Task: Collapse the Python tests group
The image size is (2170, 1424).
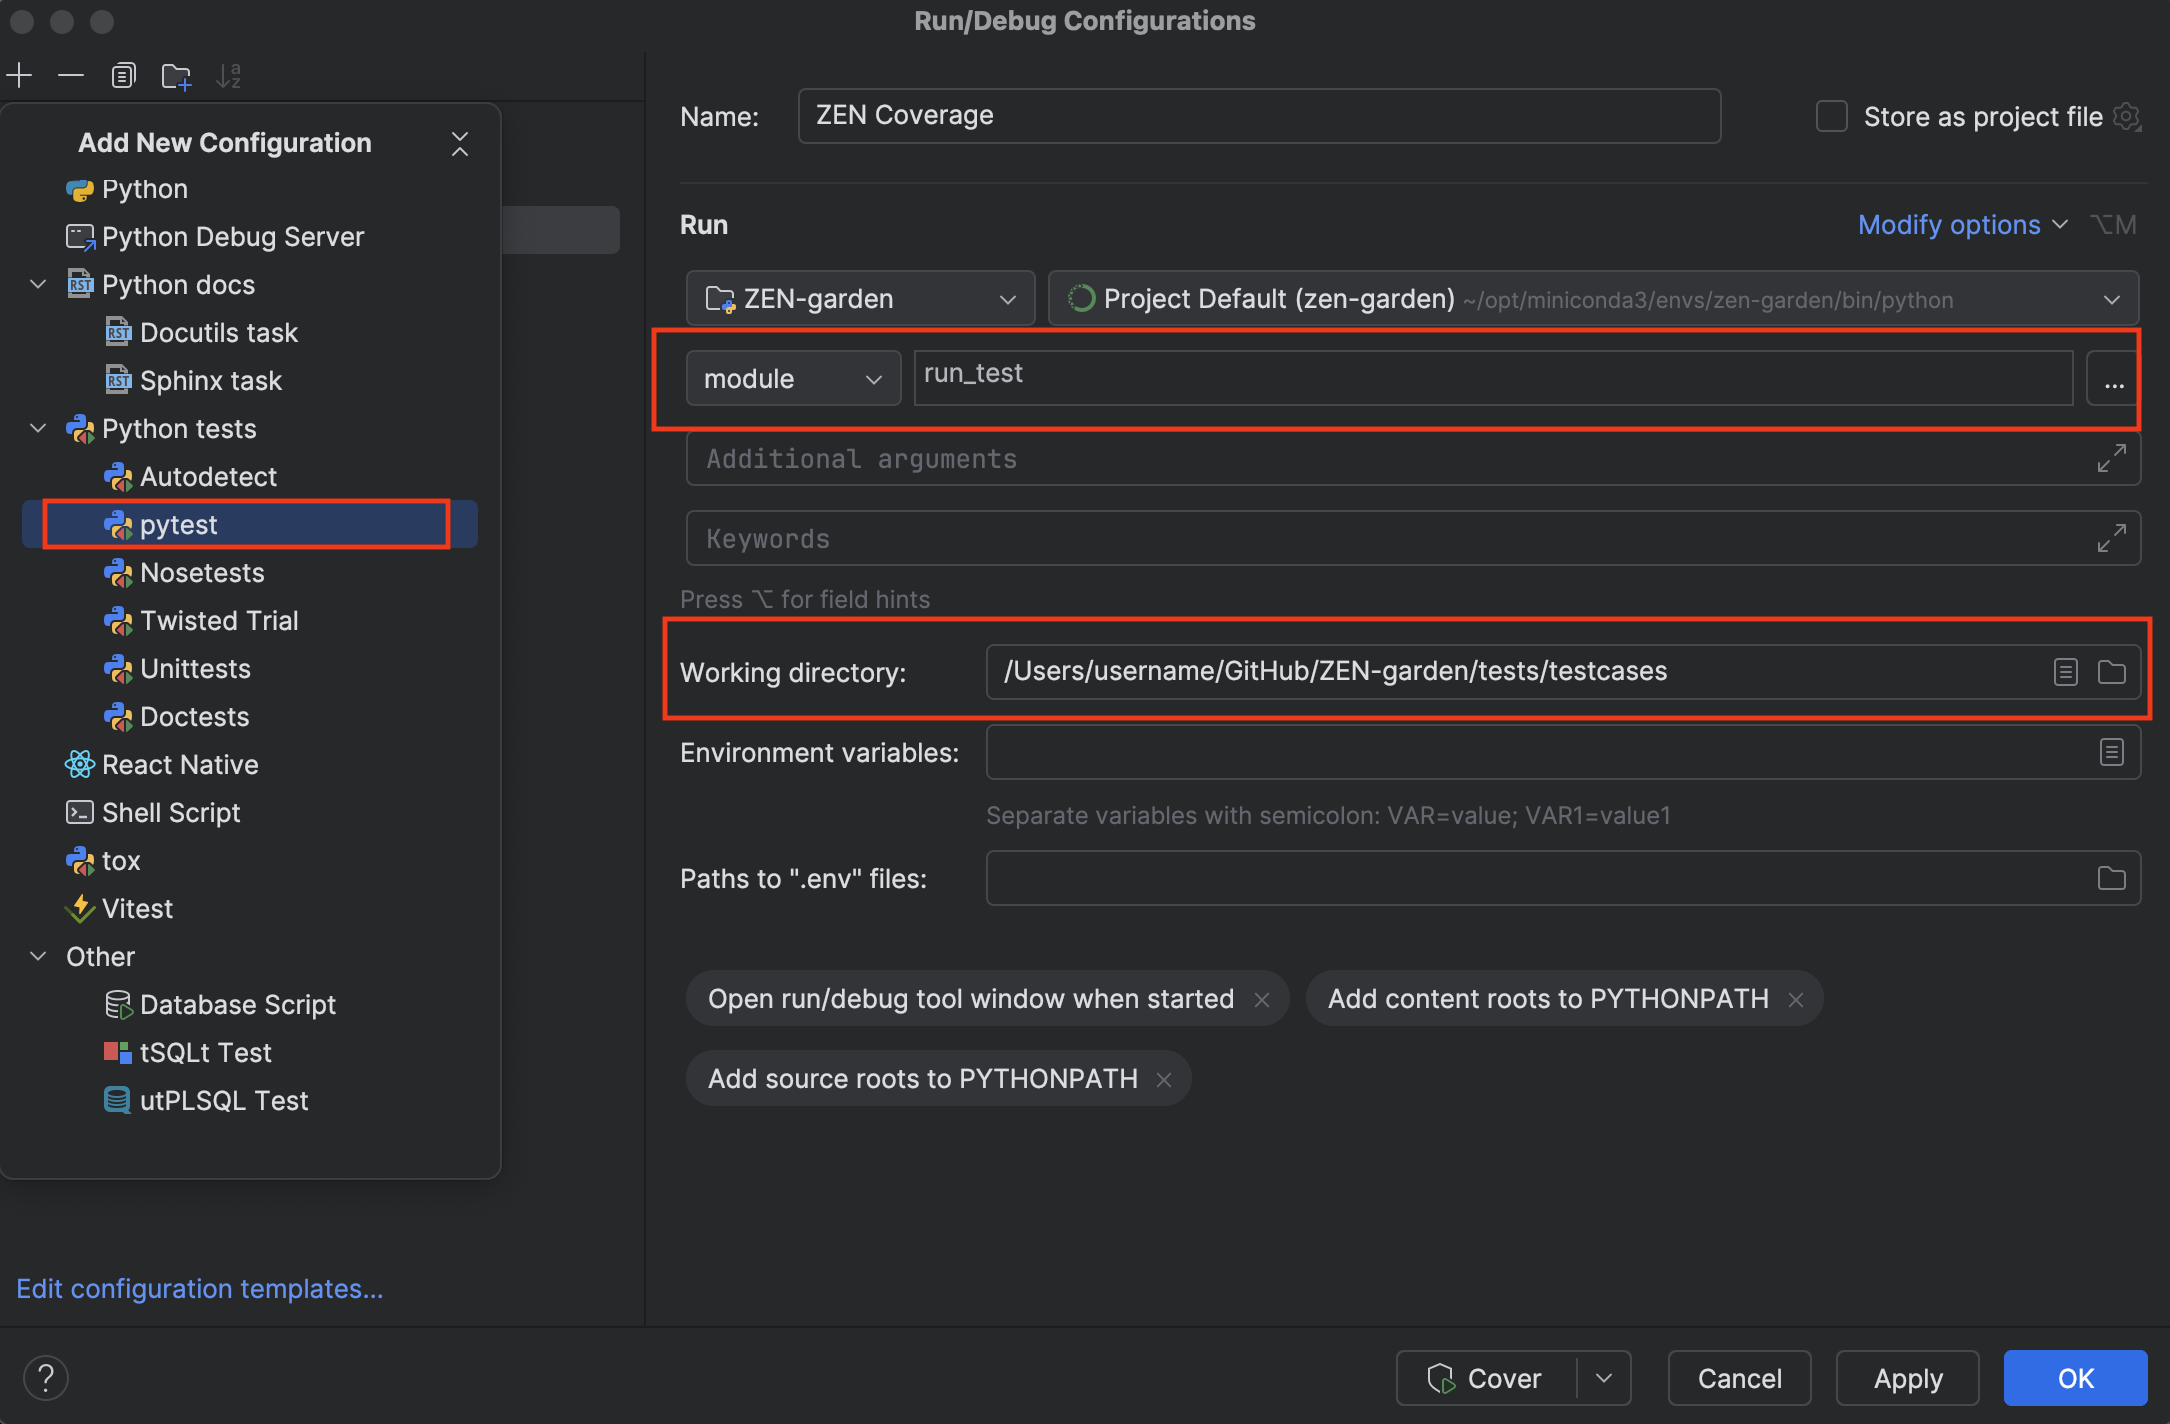Action: point(38,428)
